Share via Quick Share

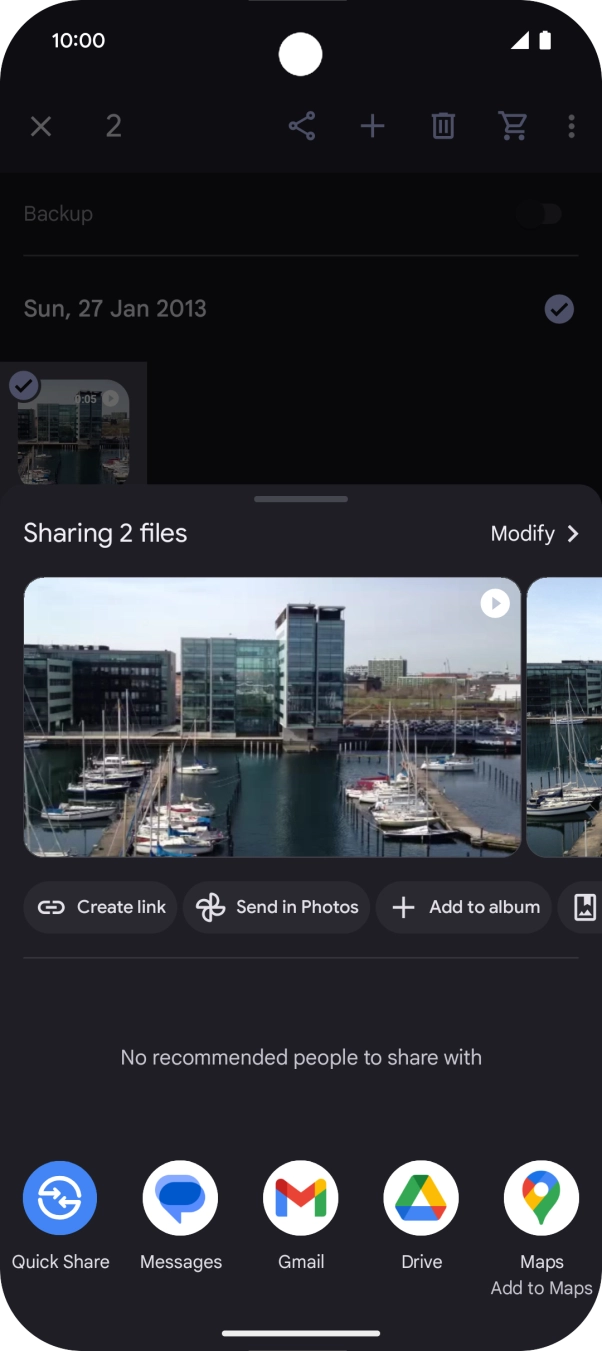click(x=60, y=1198)
